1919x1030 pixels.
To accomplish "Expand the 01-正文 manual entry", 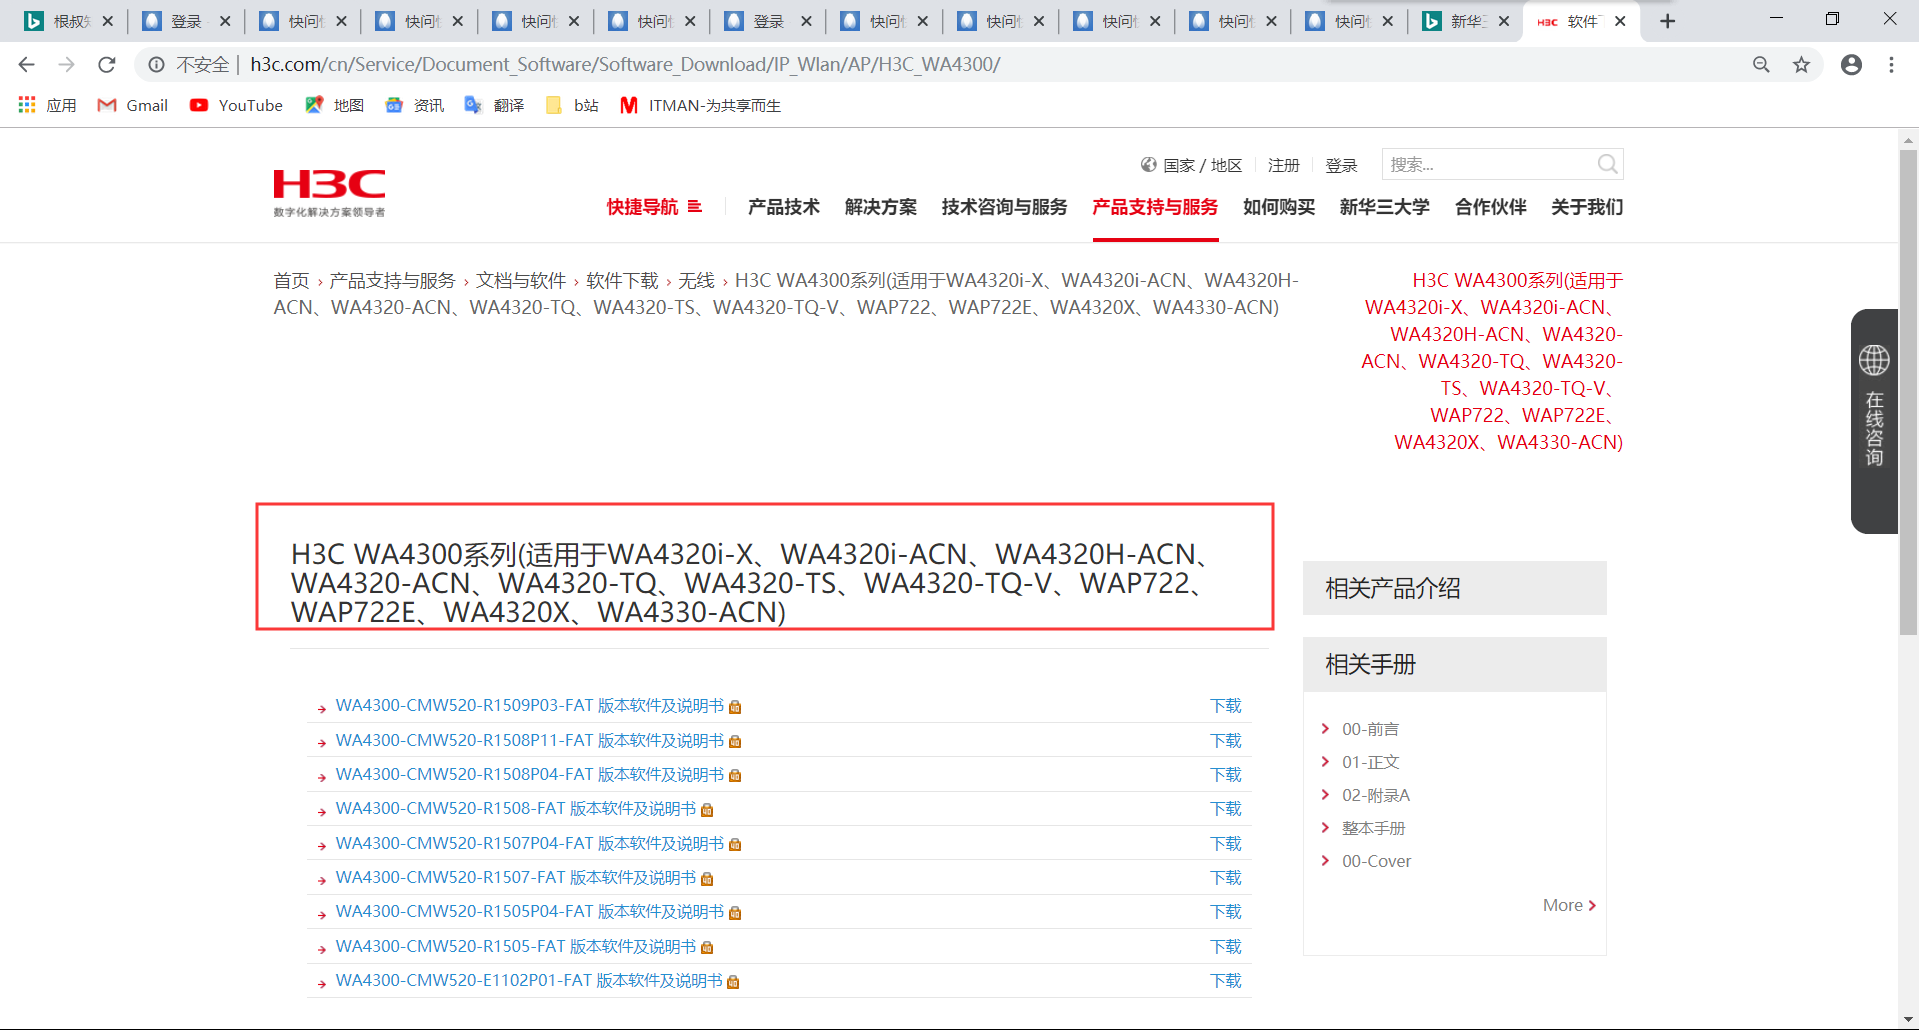I will tap(1370, 762).
